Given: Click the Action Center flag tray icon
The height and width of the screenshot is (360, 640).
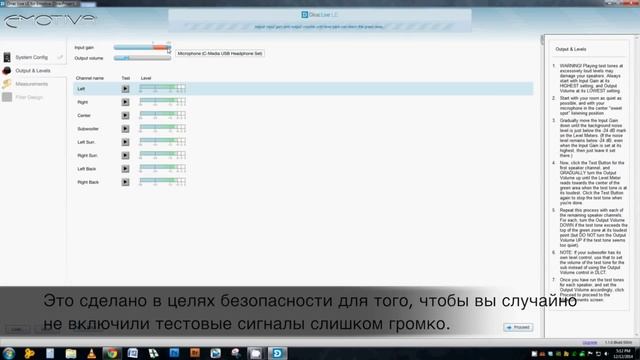Looking at the screenshot, I should (x=590, y=354).
